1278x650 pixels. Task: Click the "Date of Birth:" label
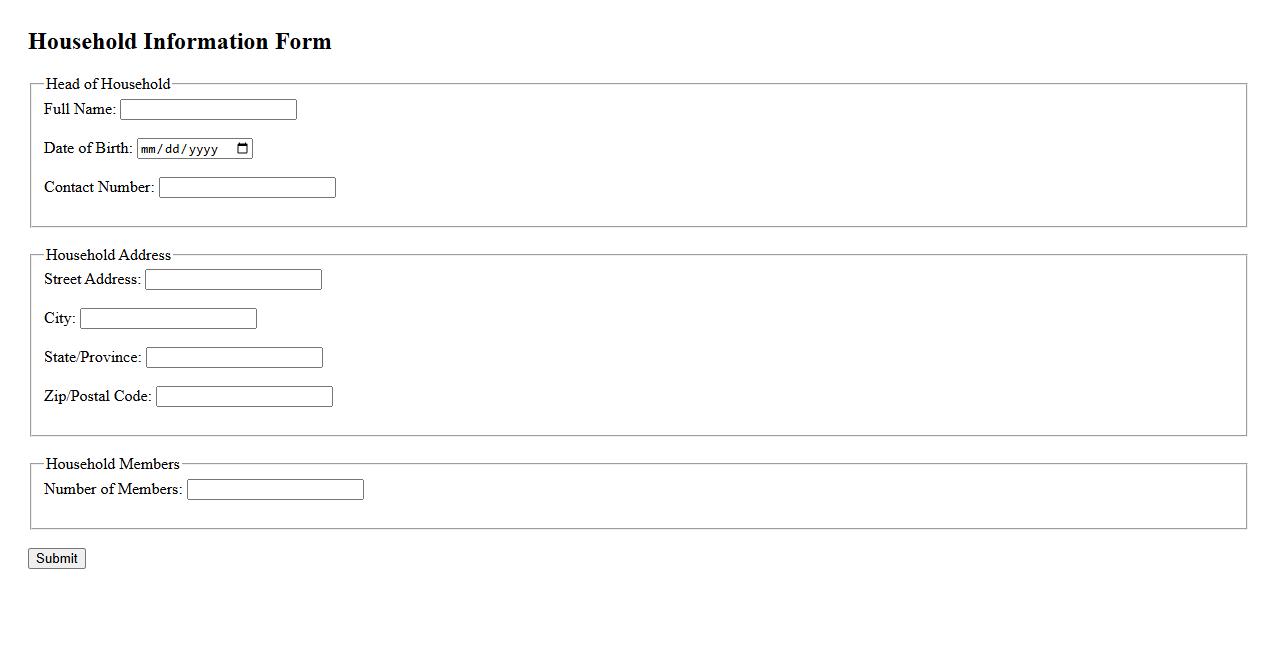point(88,148)
